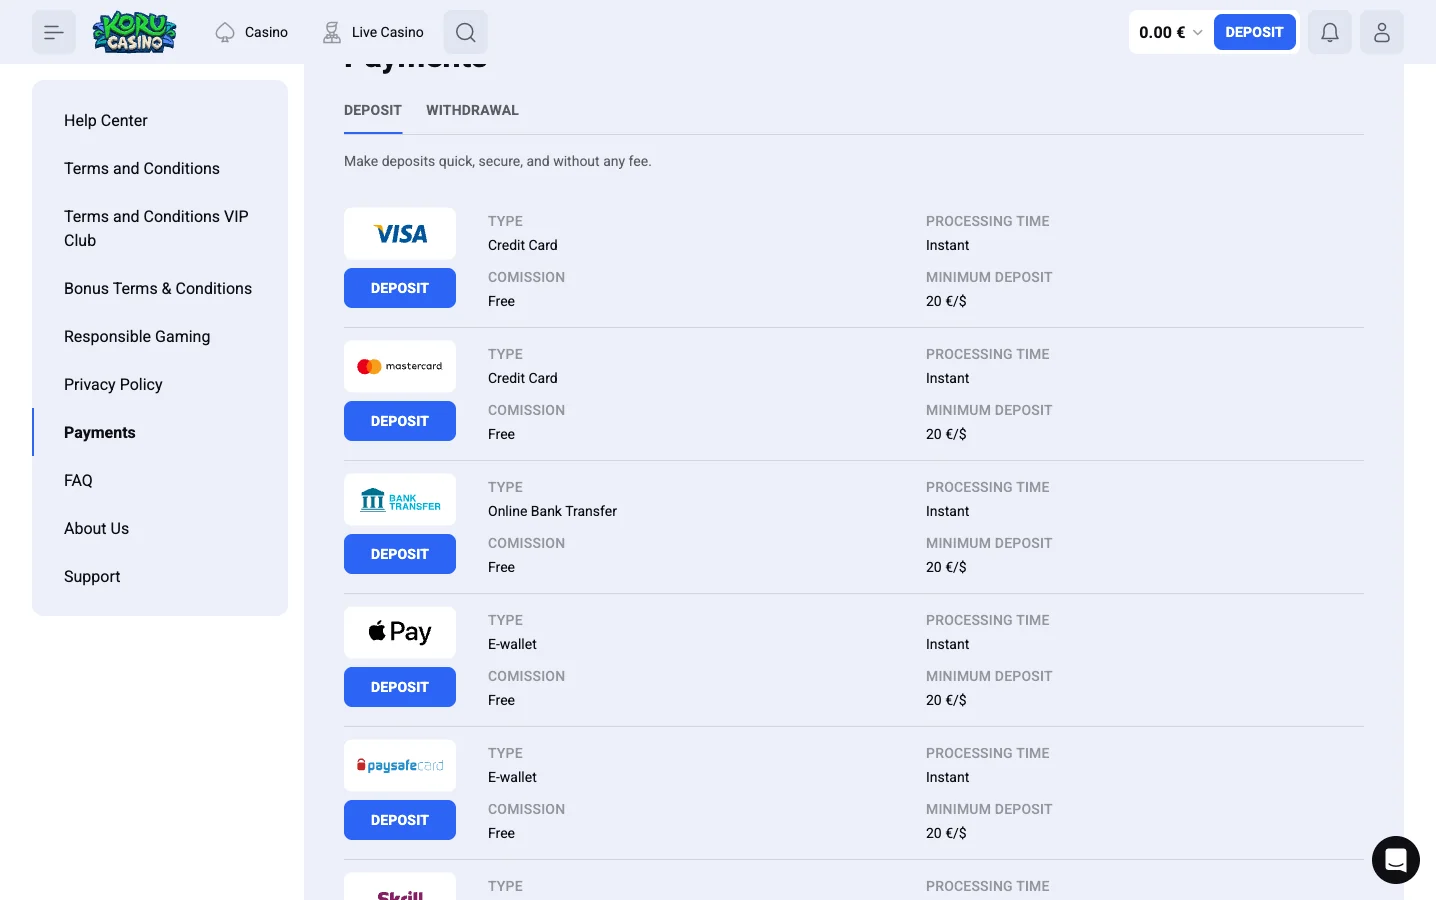Select the Bank Transfer logo
Image resolution: width=1436 pixels, height=900 pixels.
point(400,500)
